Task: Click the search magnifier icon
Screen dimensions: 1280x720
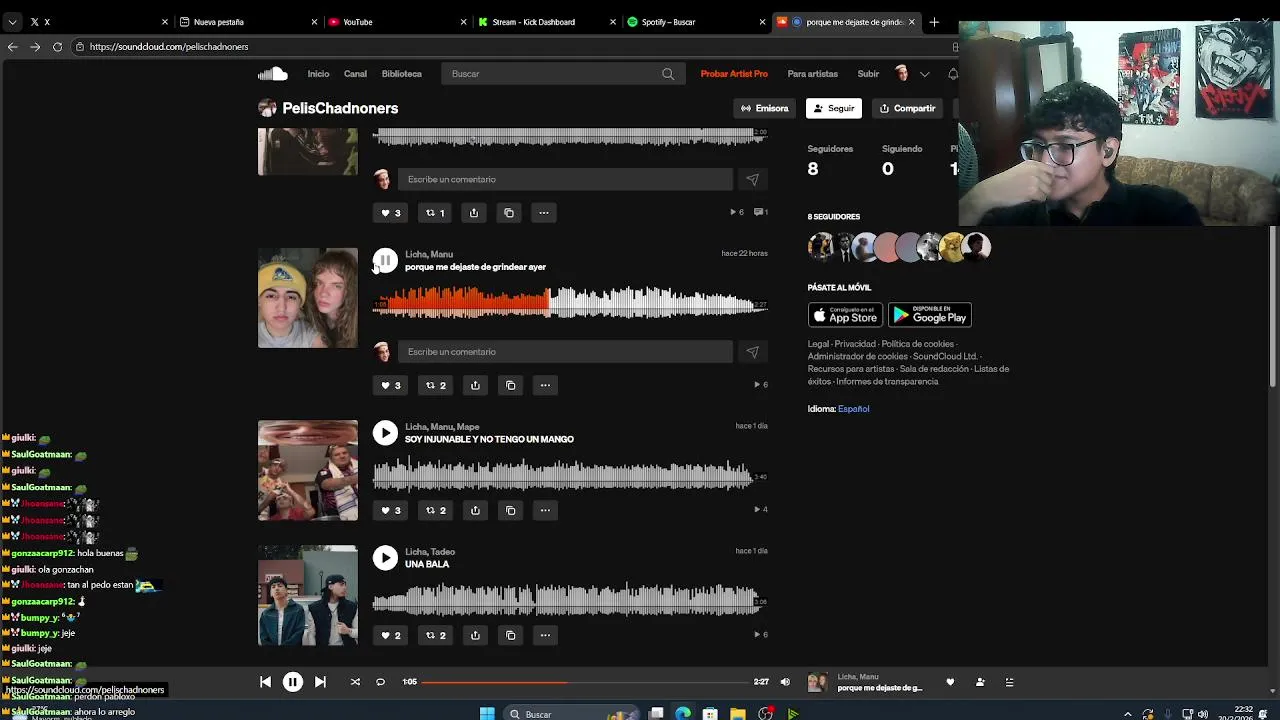Action: coord(668,74)
